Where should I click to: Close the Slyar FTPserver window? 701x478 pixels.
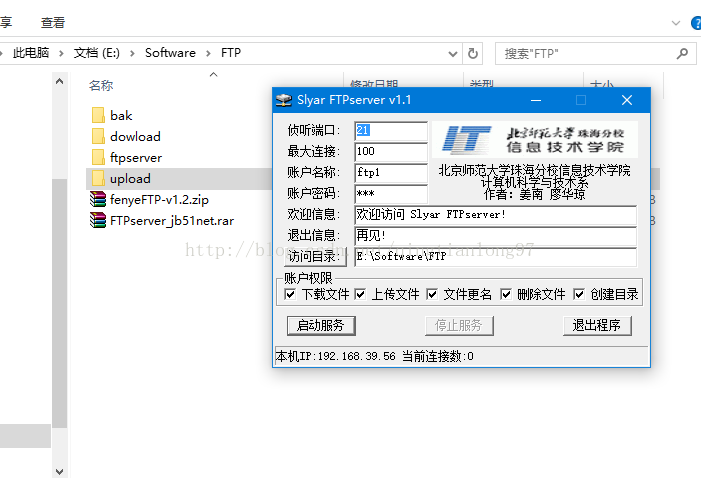(627, 100)
